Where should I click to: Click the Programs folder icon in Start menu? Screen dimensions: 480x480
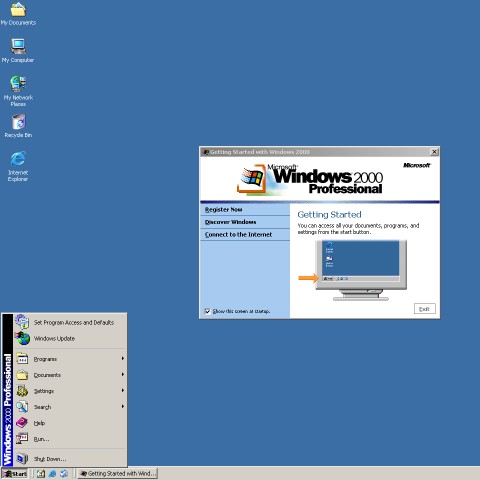tap(22, 359)
